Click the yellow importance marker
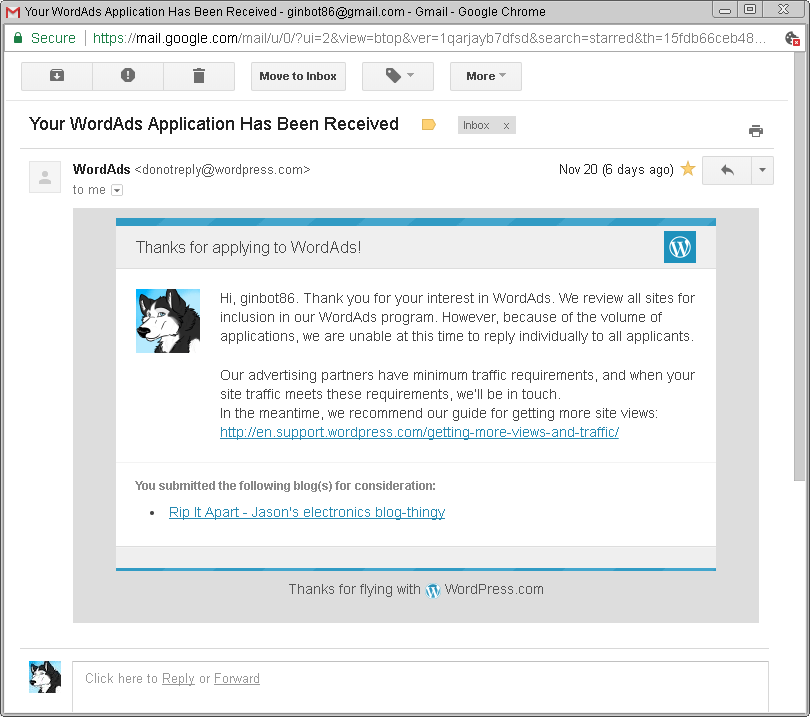The height and width of the screenshot is (717, 810). 429,125
